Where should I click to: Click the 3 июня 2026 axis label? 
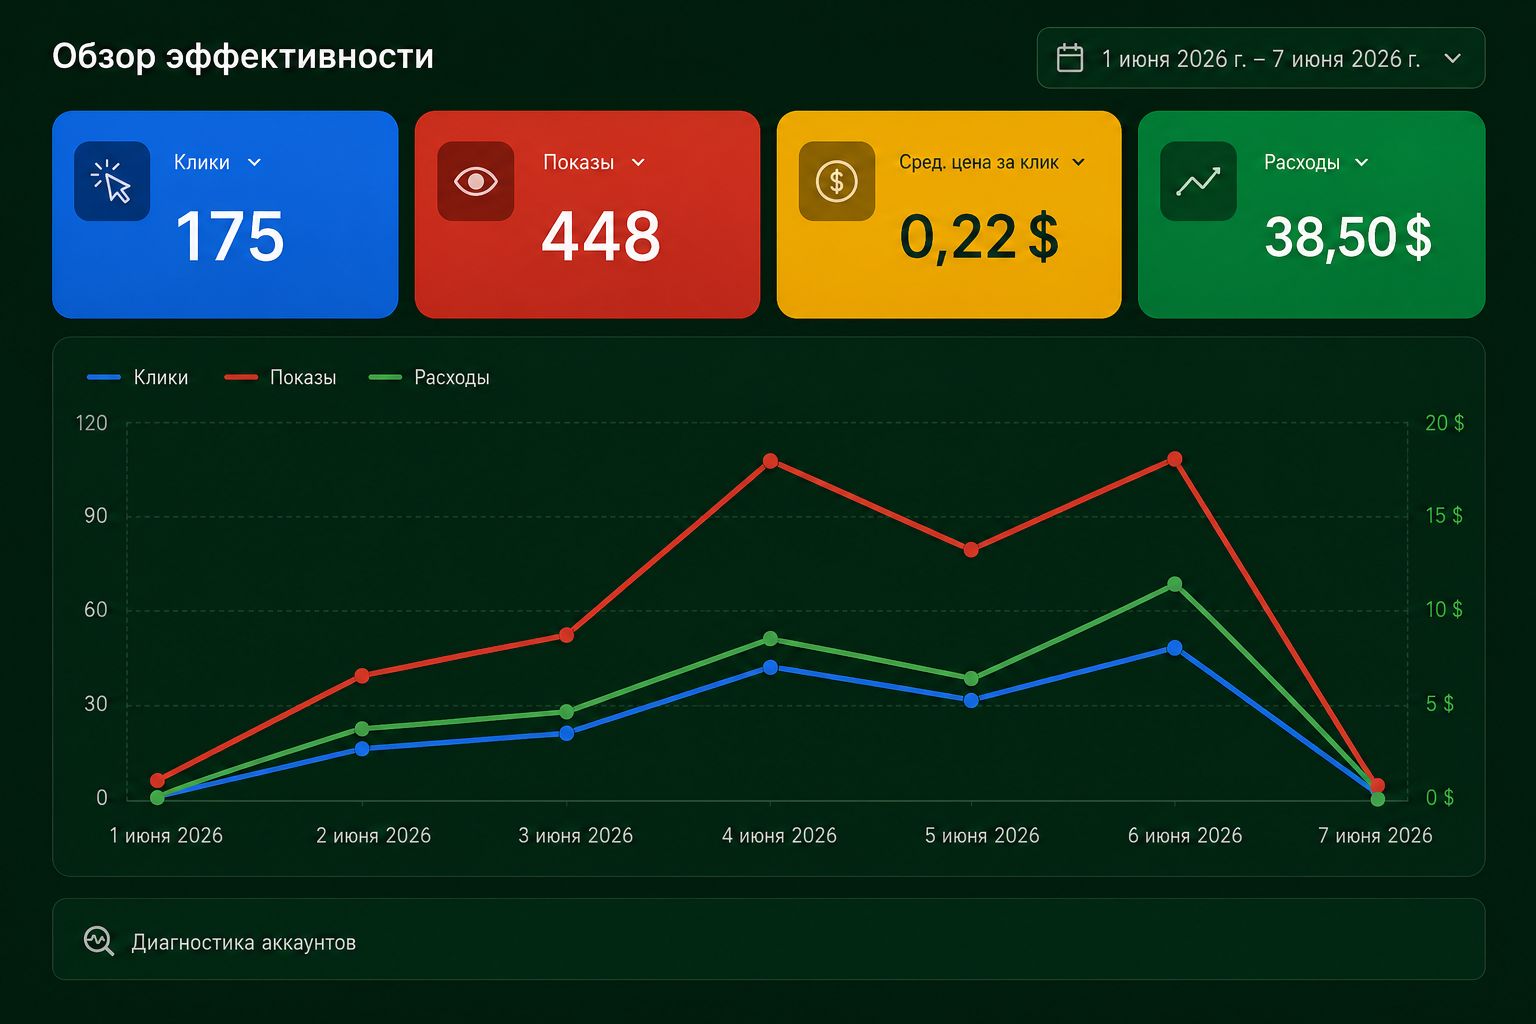point(575,835)
